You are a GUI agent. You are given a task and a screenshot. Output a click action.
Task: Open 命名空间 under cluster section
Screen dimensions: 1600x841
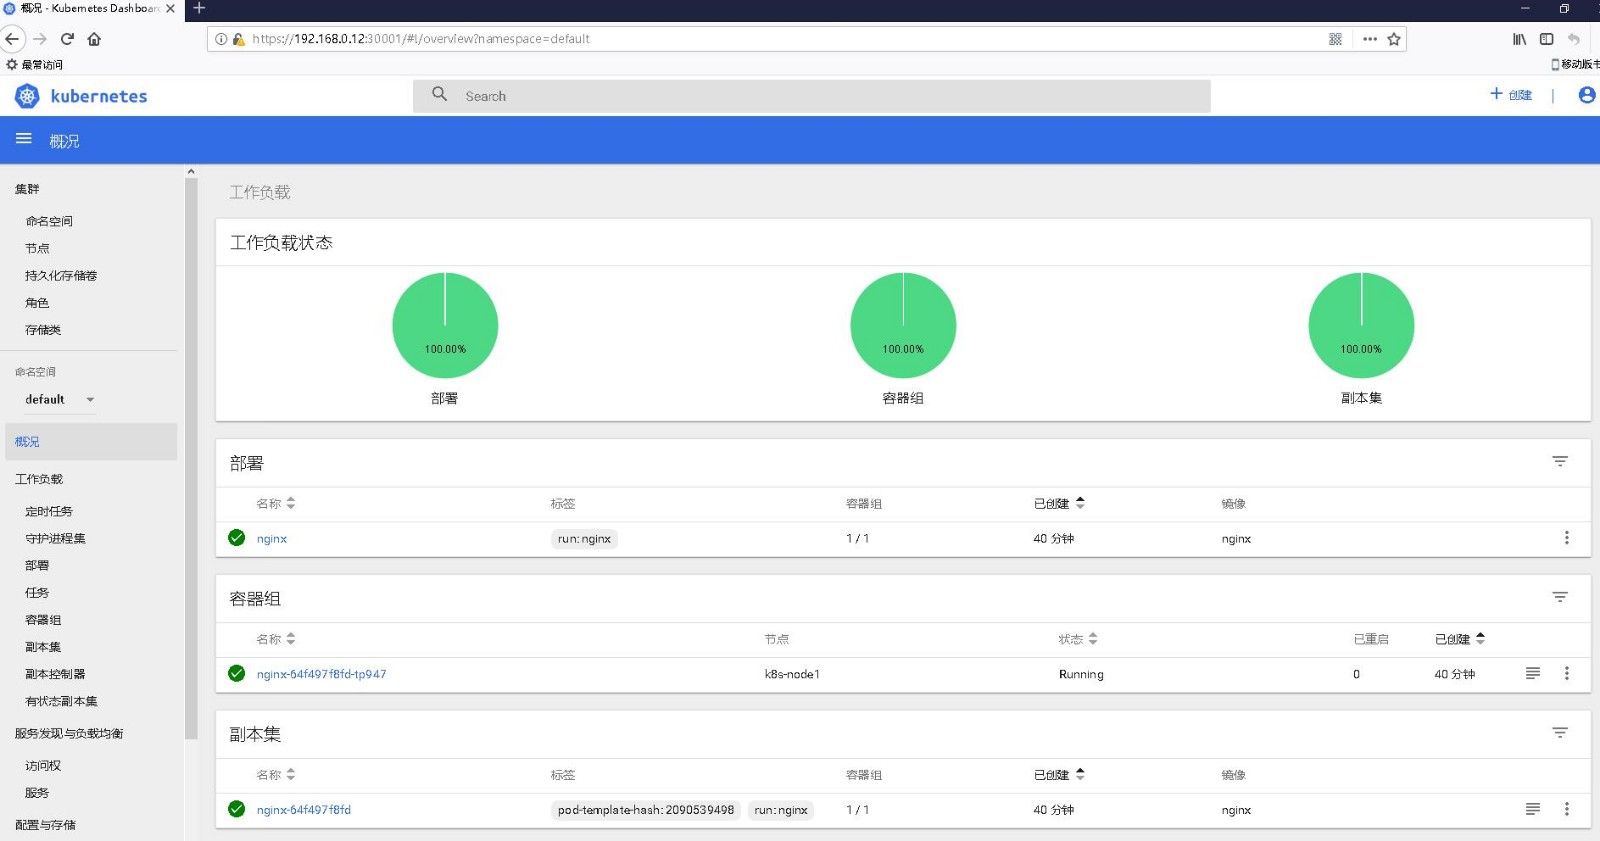[49, 221]
